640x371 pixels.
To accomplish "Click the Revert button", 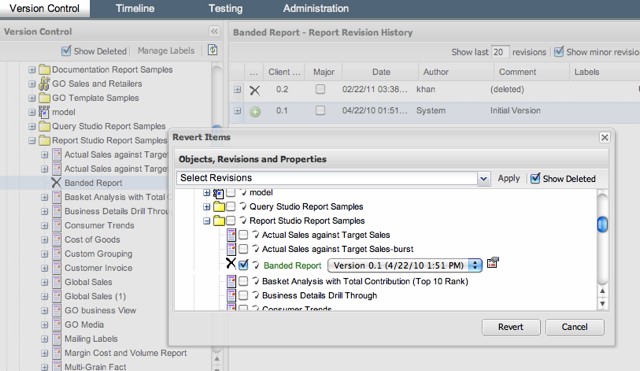I will [x=511, y=327].
